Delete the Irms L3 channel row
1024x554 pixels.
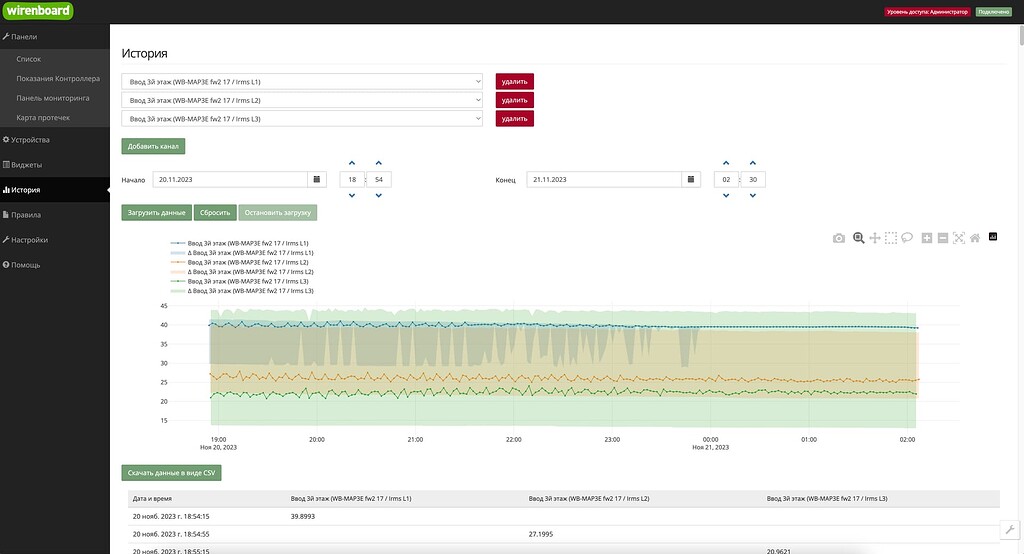(x=515, y=118)
